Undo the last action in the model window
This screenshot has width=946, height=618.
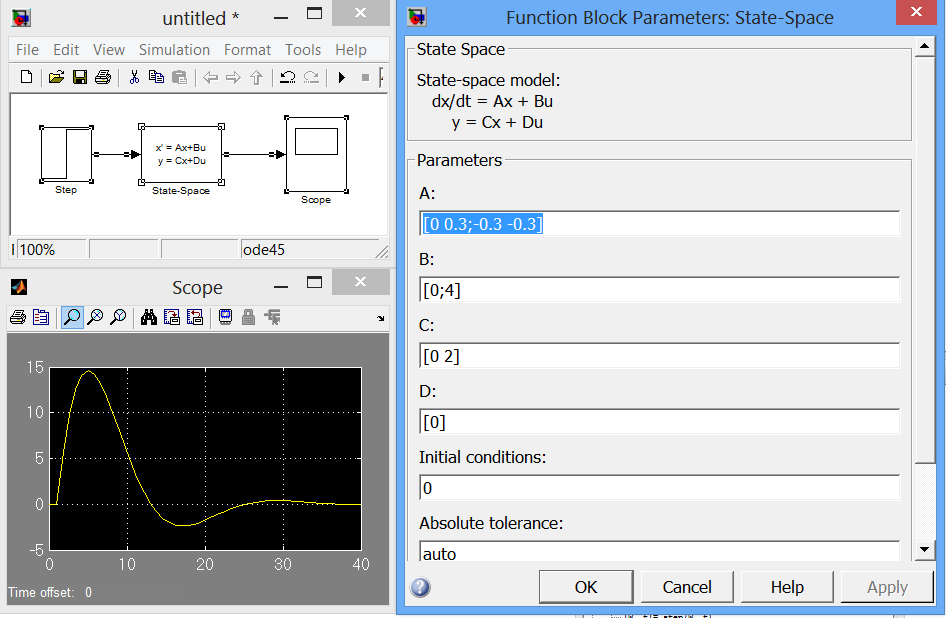pyautogui.click(x=288, y=77)
